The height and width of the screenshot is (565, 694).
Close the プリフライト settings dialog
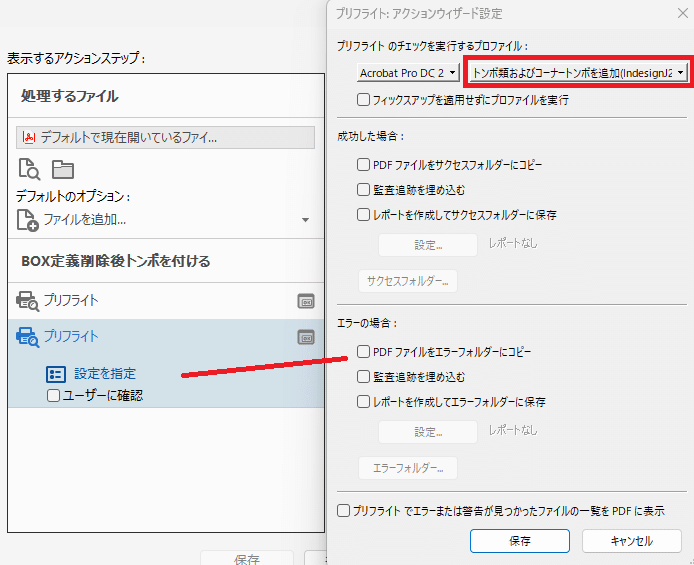[683, 13]
